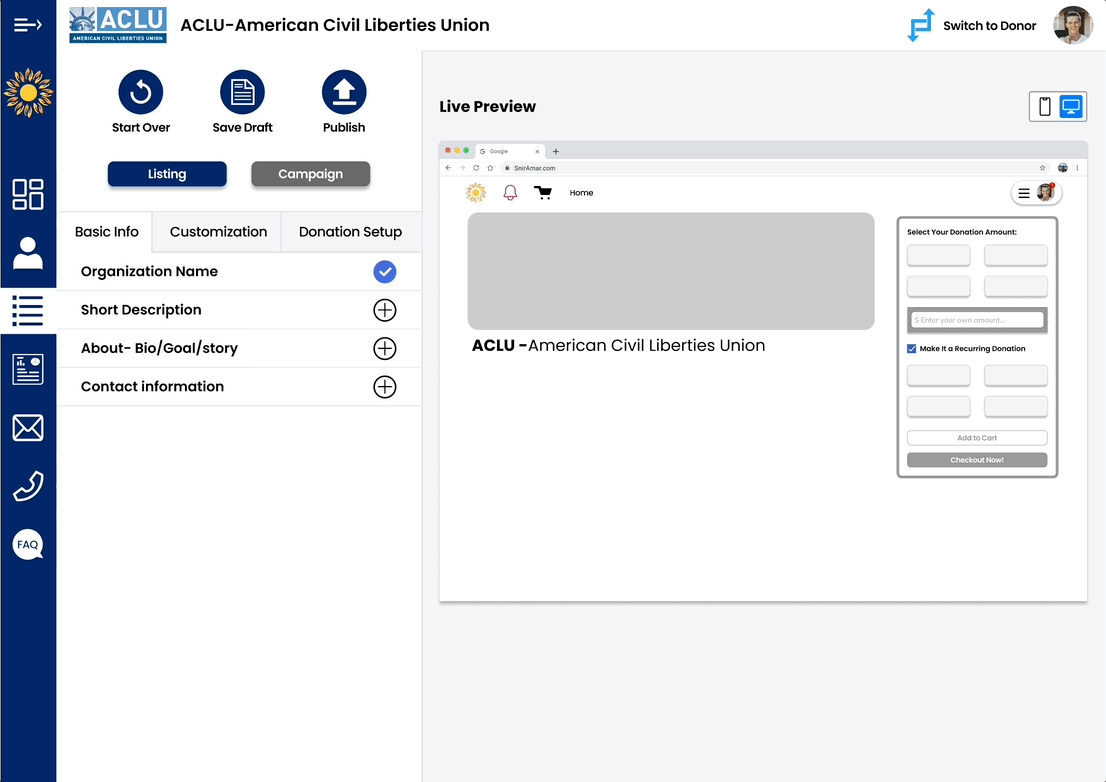Screen dimensions: 1106x782
Task: Open the Customization tab
Action: tap(216, 231)
